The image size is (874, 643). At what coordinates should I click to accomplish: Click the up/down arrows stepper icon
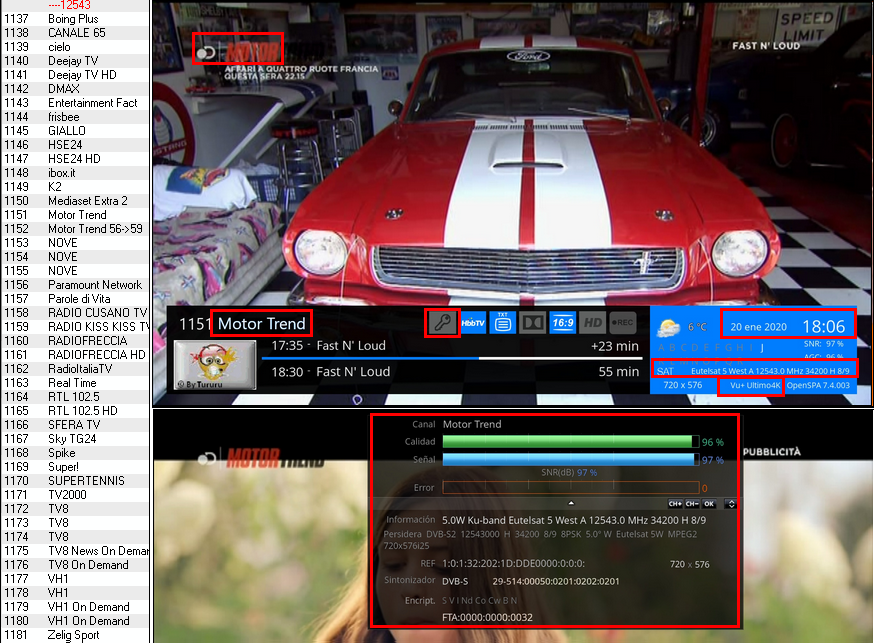tap(731, 504)
